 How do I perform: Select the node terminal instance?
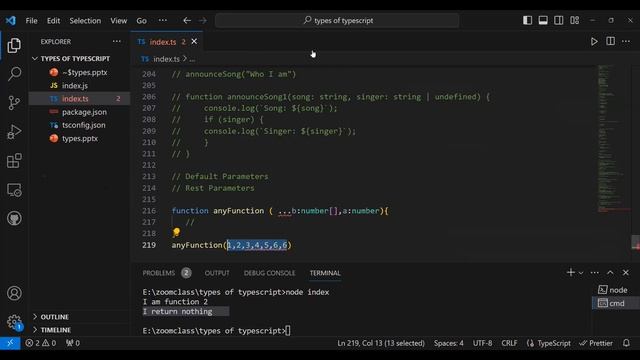click(616, 290)
